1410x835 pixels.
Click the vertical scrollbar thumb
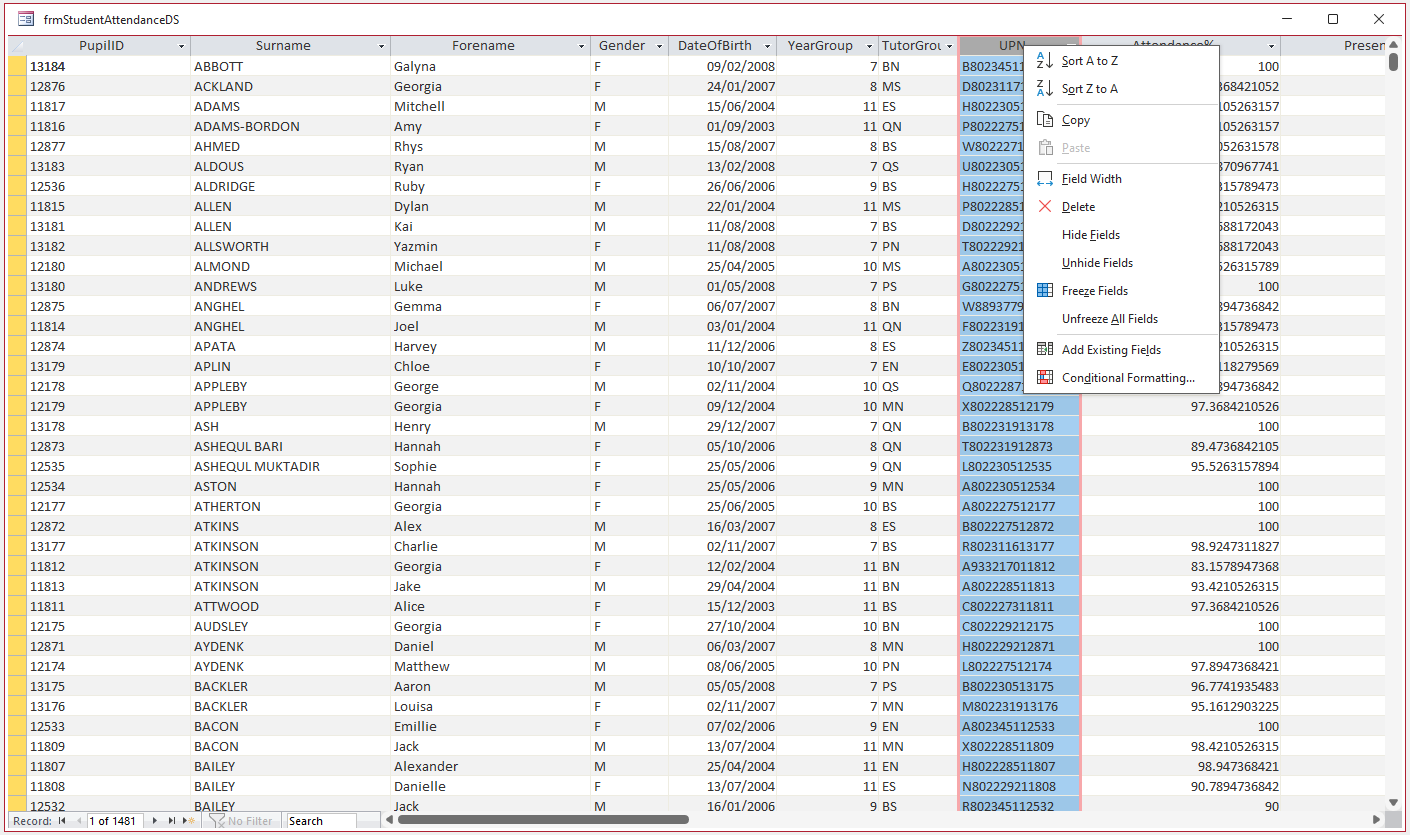(1394, 62)
